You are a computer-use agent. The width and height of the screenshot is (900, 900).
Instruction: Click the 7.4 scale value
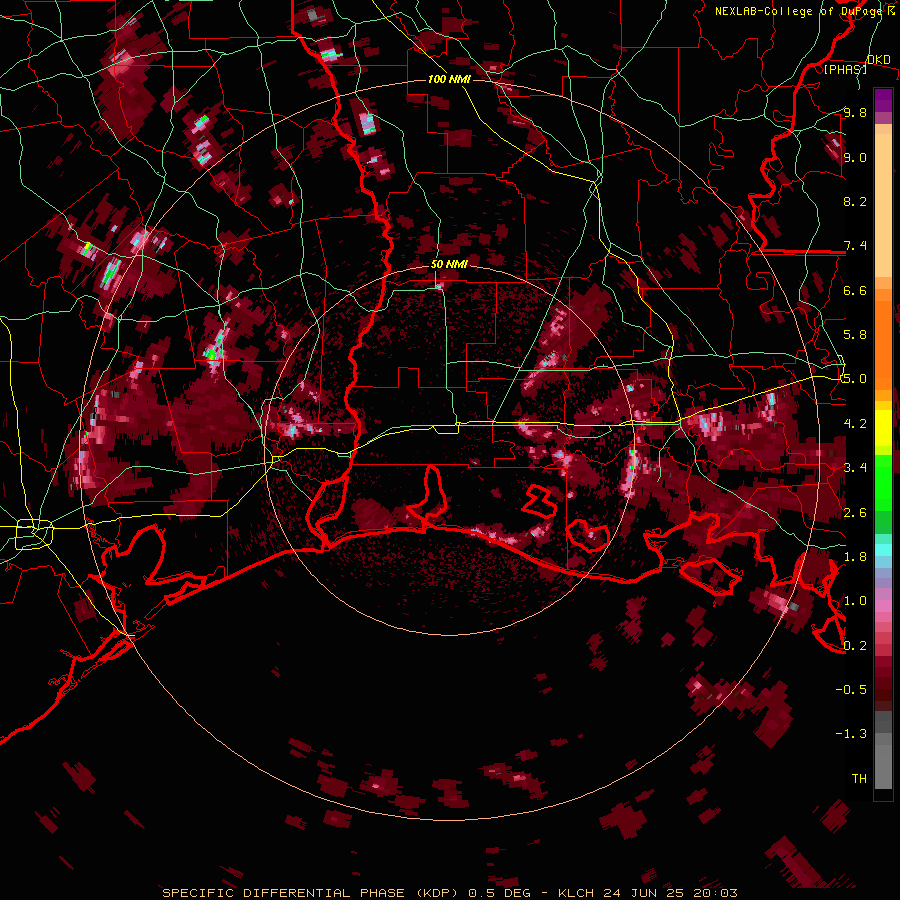(x=855, y=246)
